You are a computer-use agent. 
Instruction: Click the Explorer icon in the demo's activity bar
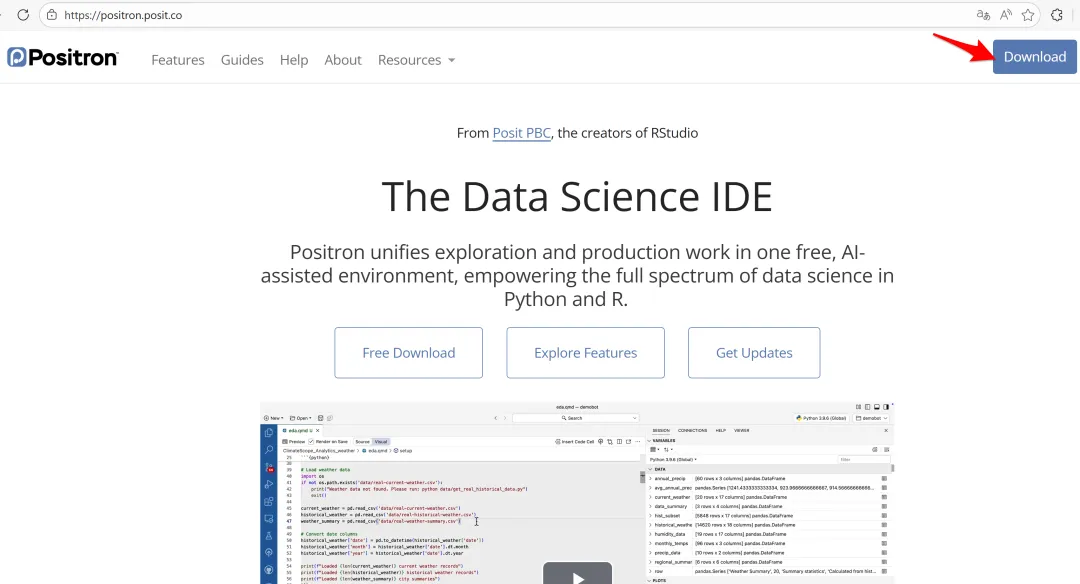point(269,432)
